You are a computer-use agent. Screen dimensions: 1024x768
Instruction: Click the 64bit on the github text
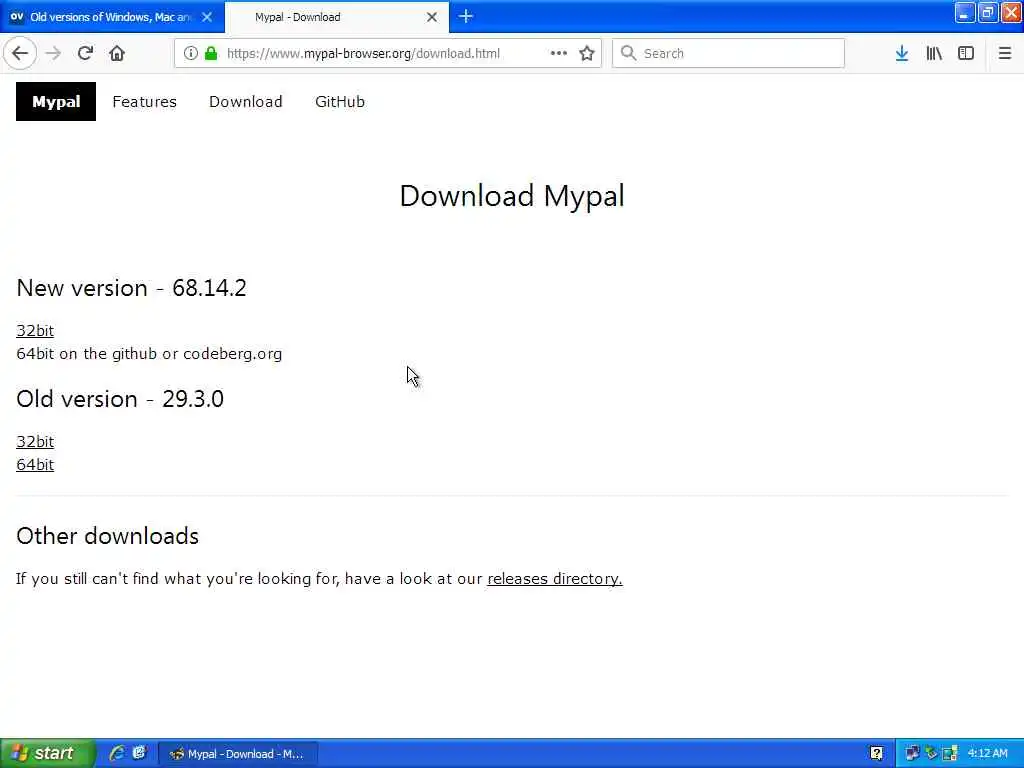pos(149,353)
